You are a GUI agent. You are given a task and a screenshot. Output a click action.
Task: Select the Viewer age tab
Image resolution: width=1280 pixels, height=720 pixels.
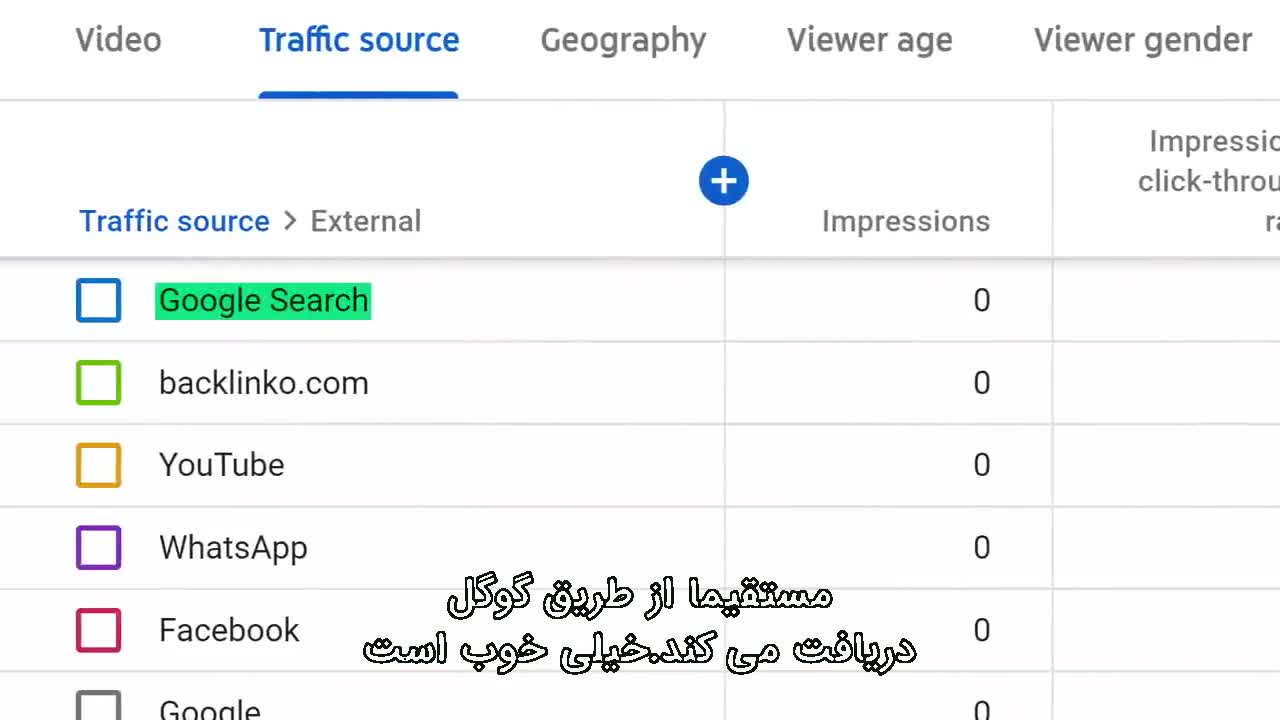[x=869, y=40]
